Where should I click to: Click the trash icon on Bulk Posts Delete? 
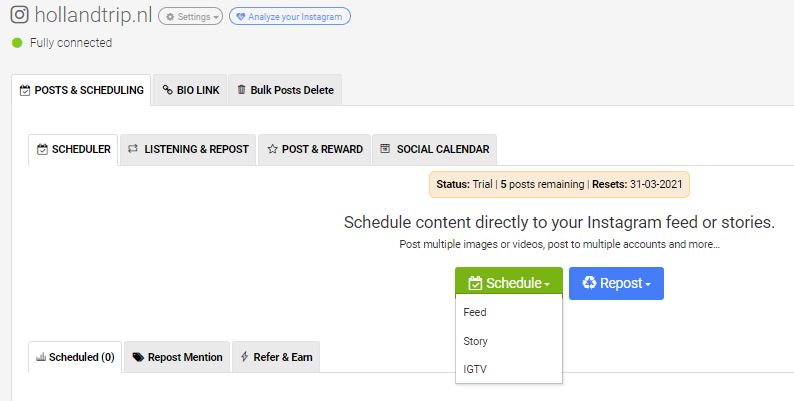click(x=242, y=90)
